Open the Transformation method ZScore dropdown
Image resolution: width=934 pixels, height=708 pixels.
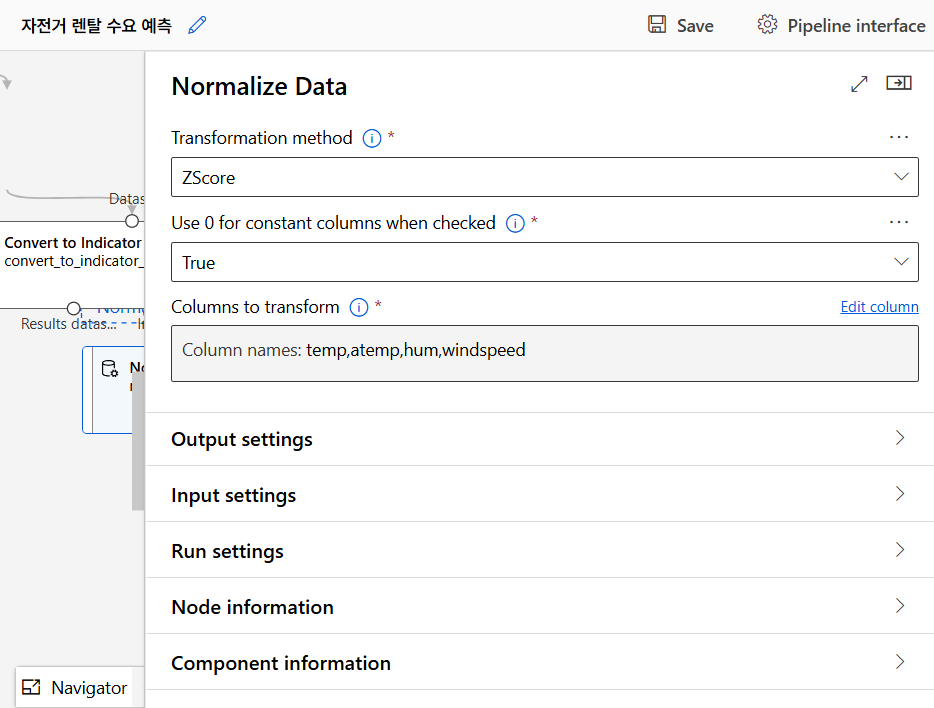pyautogui.click(x=545, y=178)
